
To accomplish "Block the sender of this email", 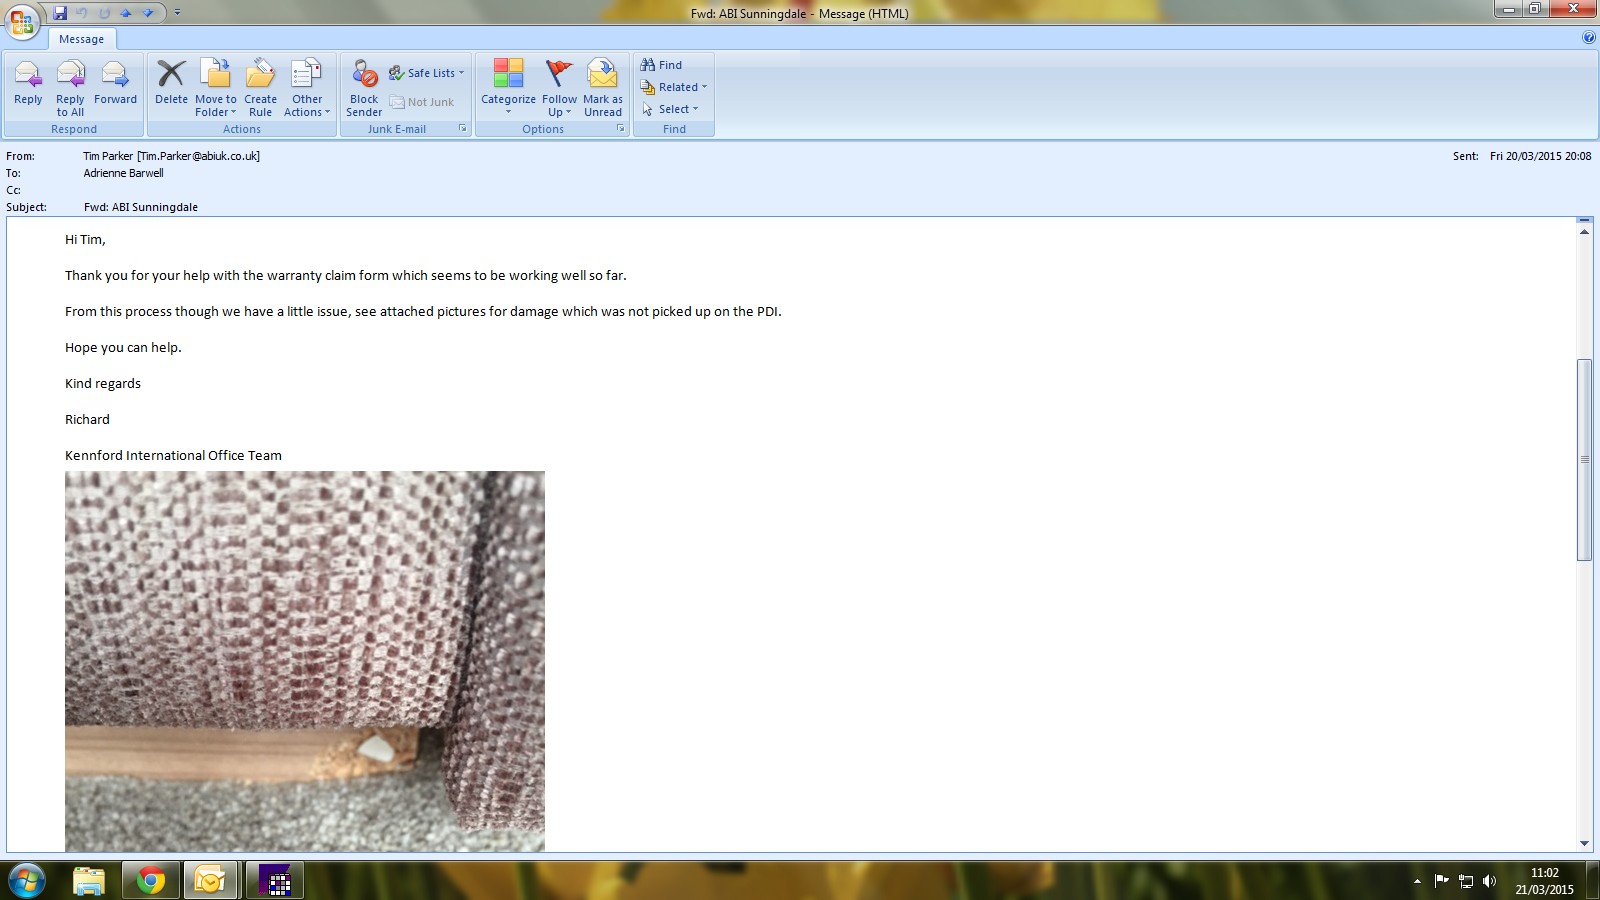I will tap(364, 88).
